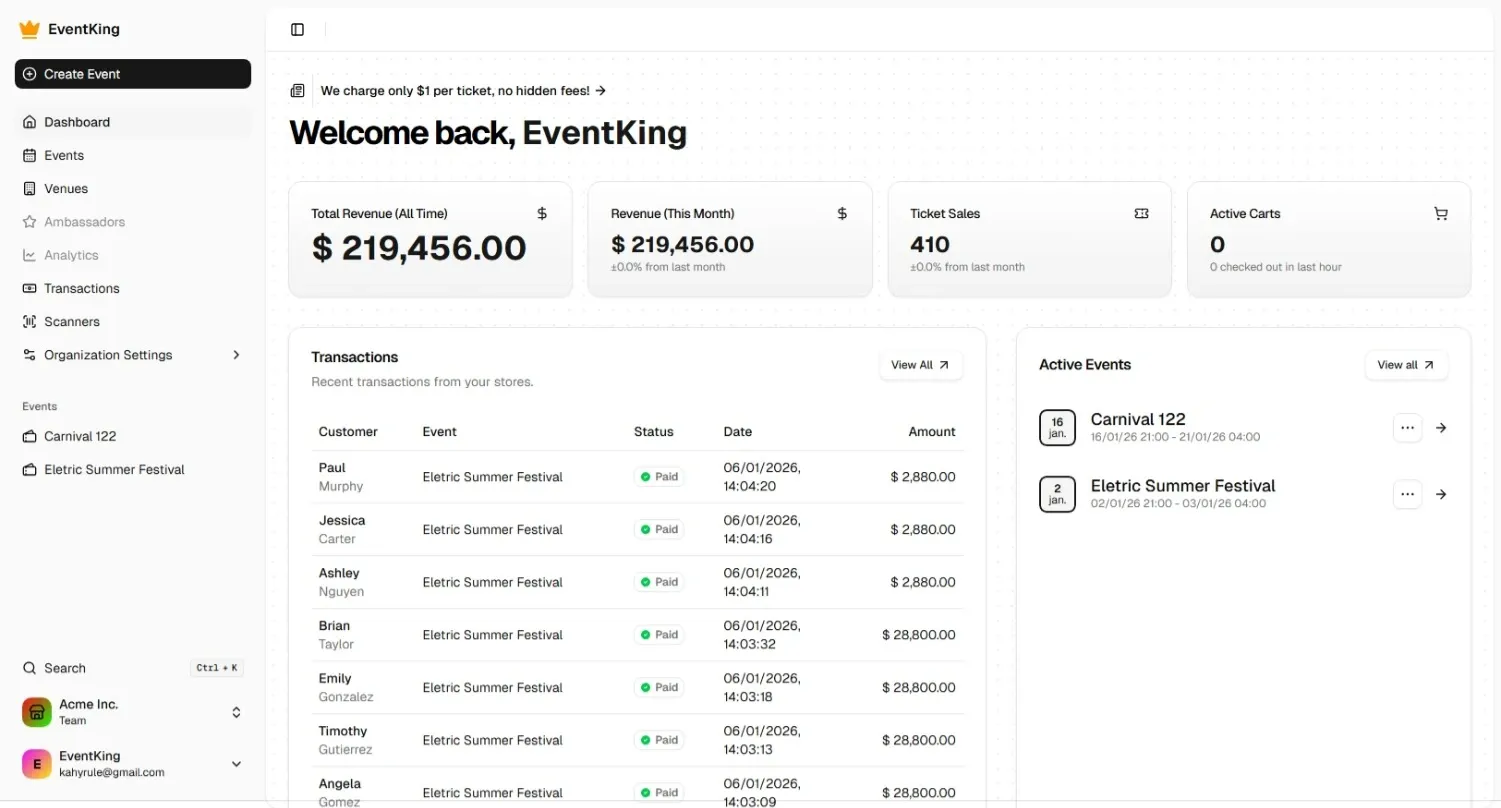The width and height of the screenshot is (1501, 808).
Task: Expand Organization Settings submenu
Action: 236,355
